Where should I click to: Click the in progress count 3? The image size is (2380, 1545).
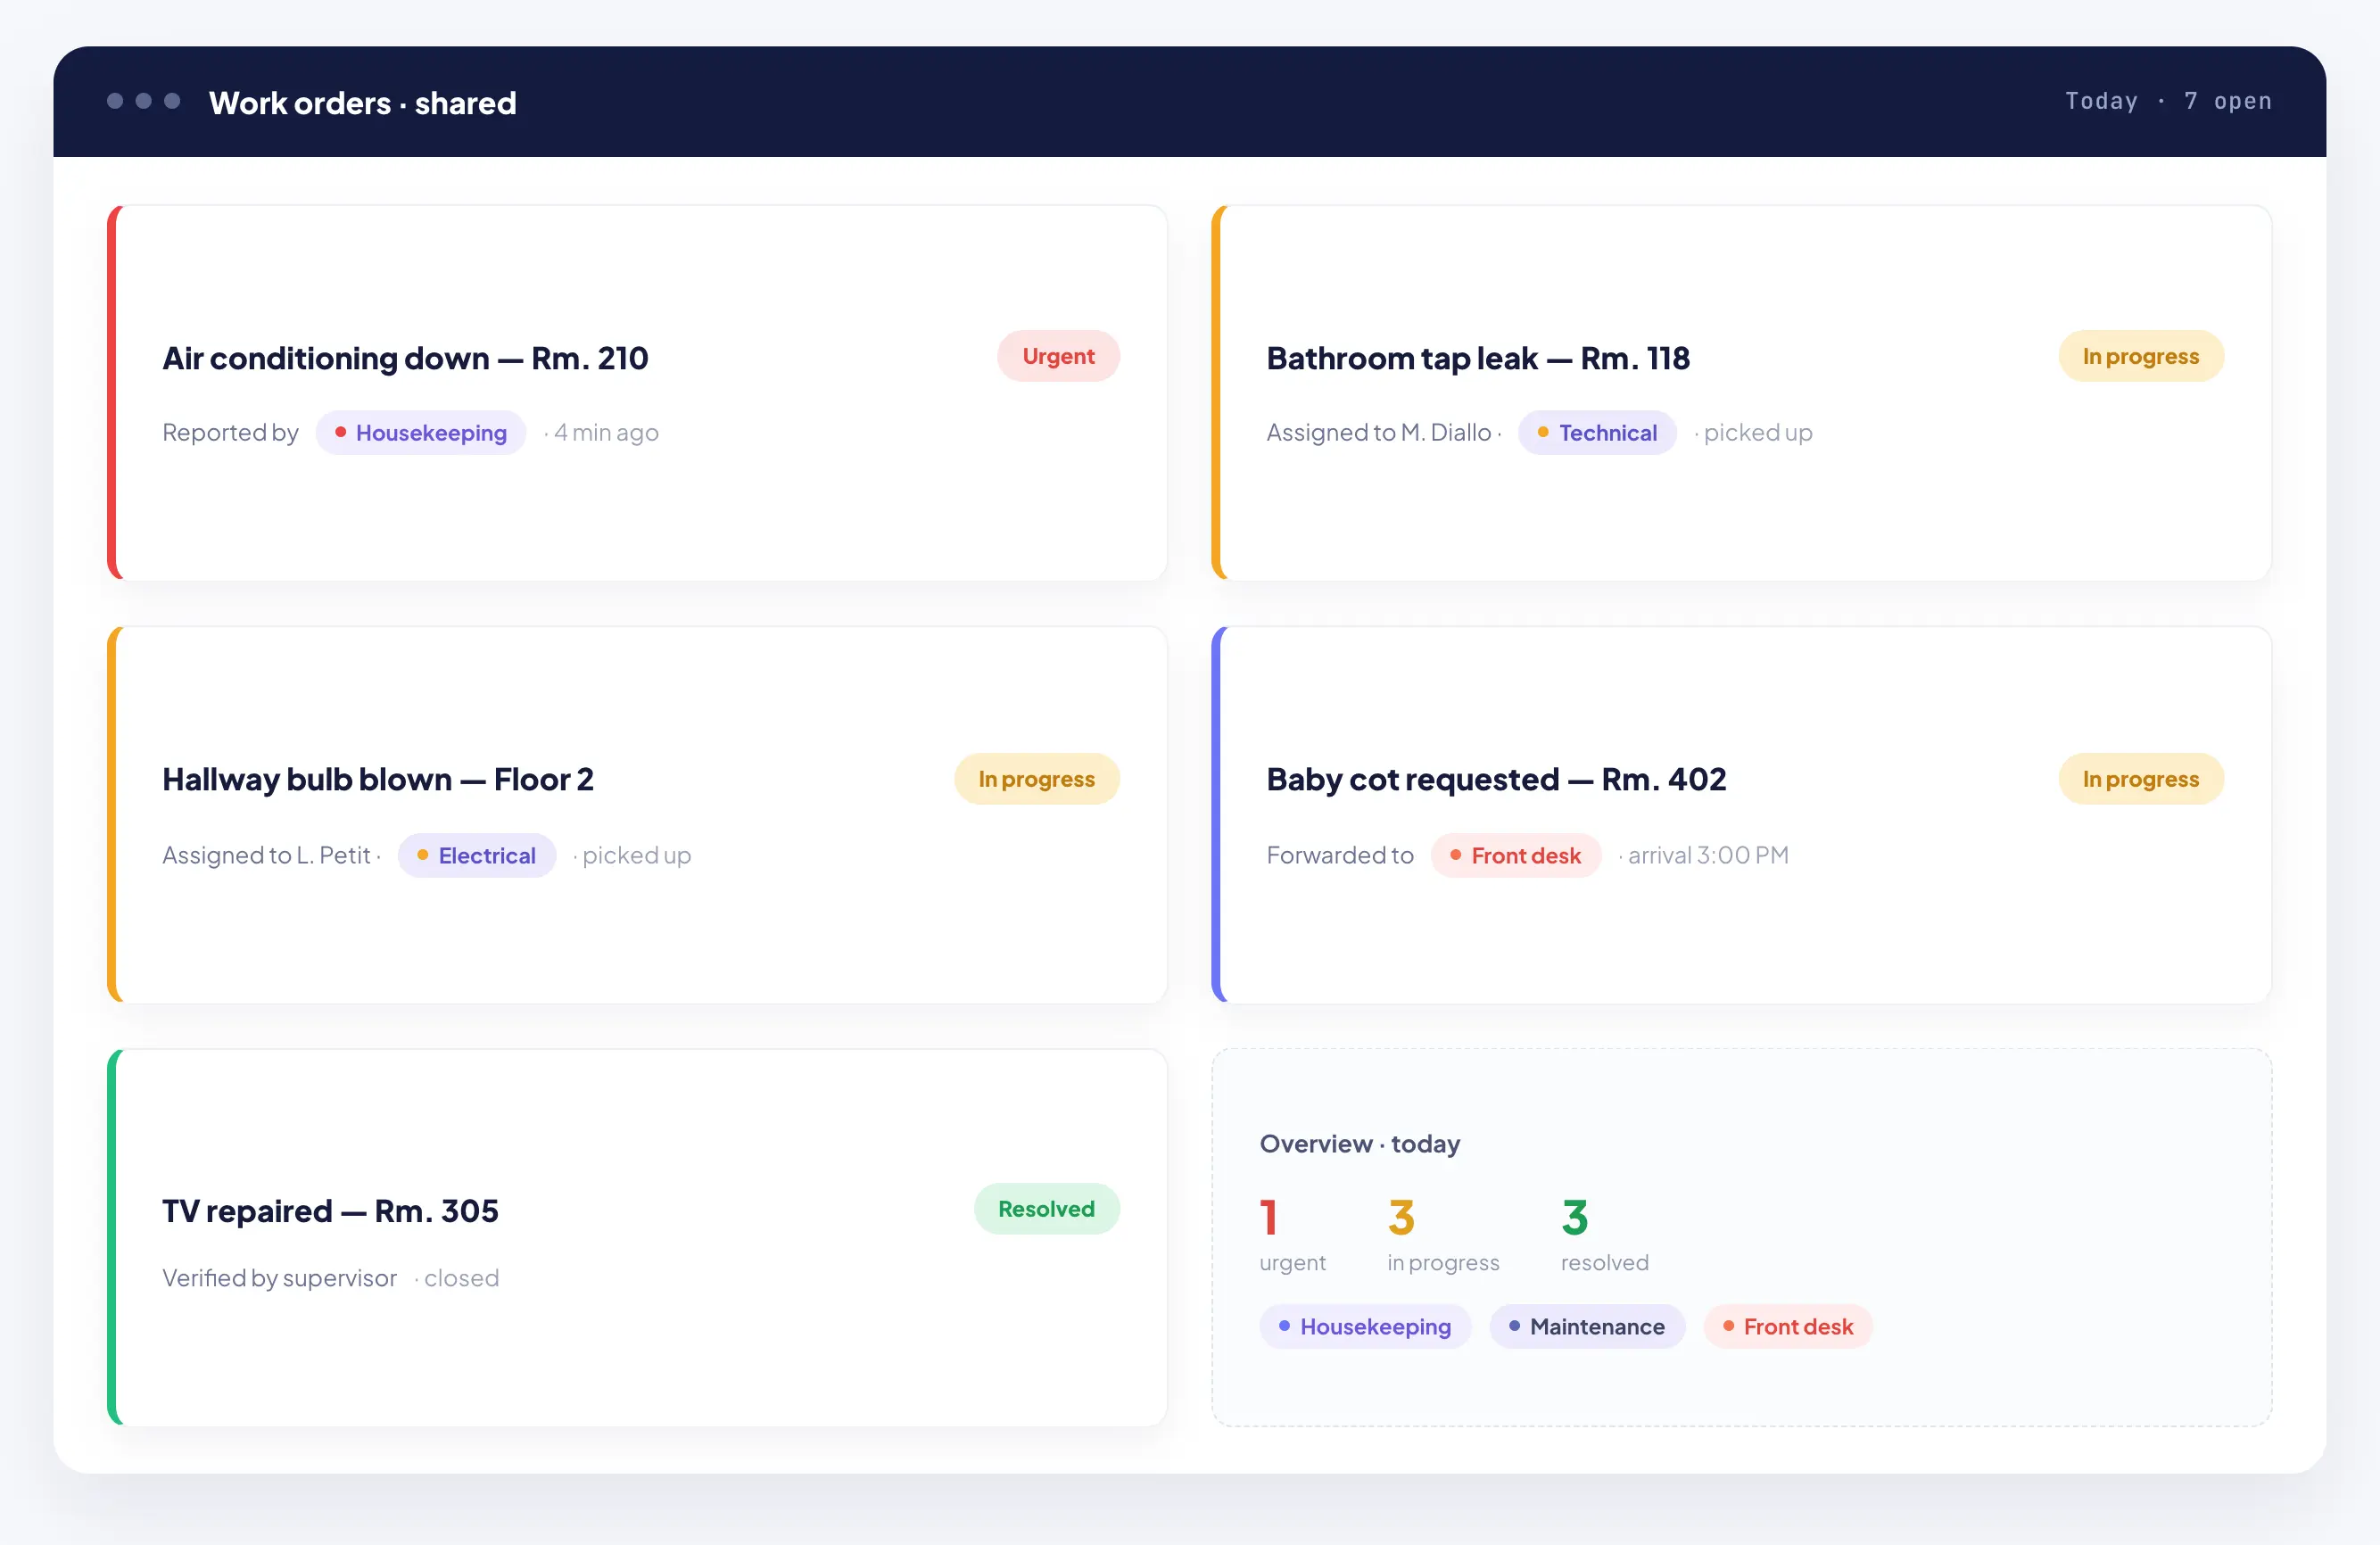coord(1401,1218)
